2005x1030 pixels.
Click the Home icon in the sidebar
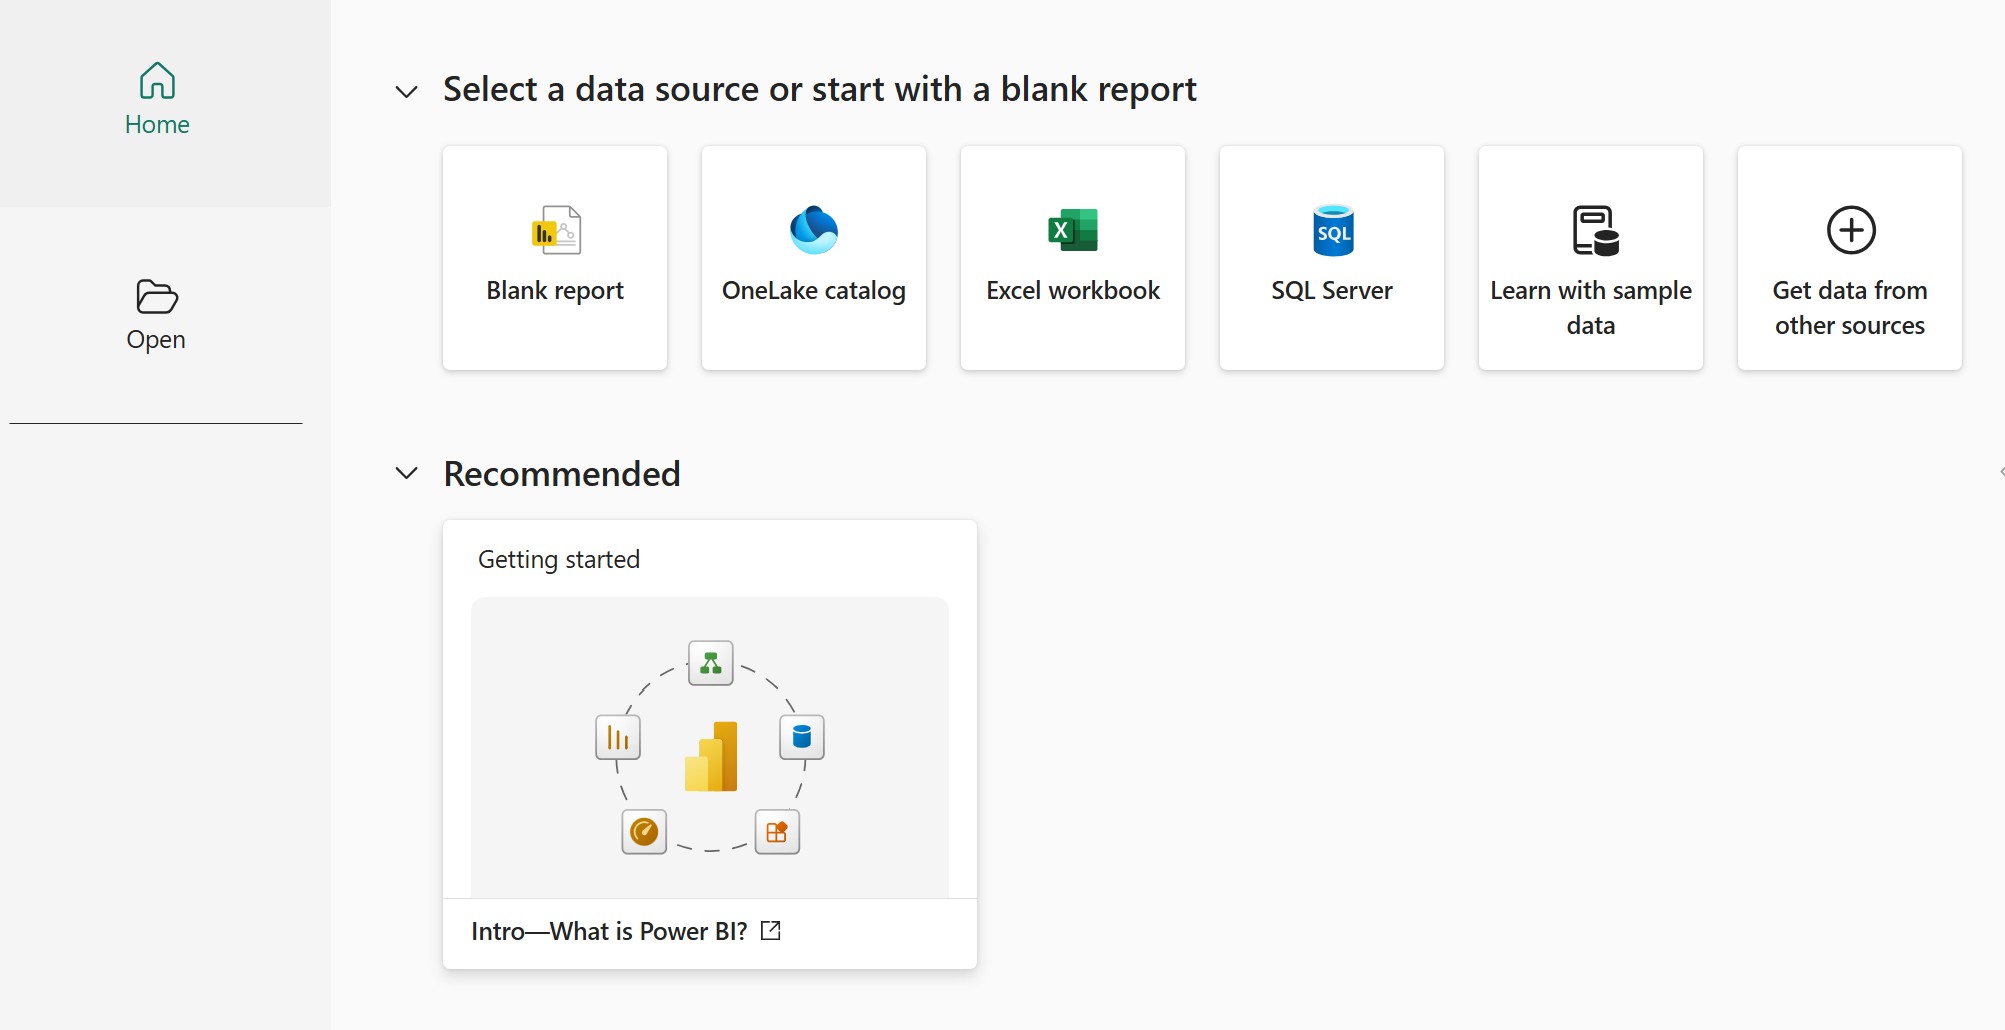(156, 80)
